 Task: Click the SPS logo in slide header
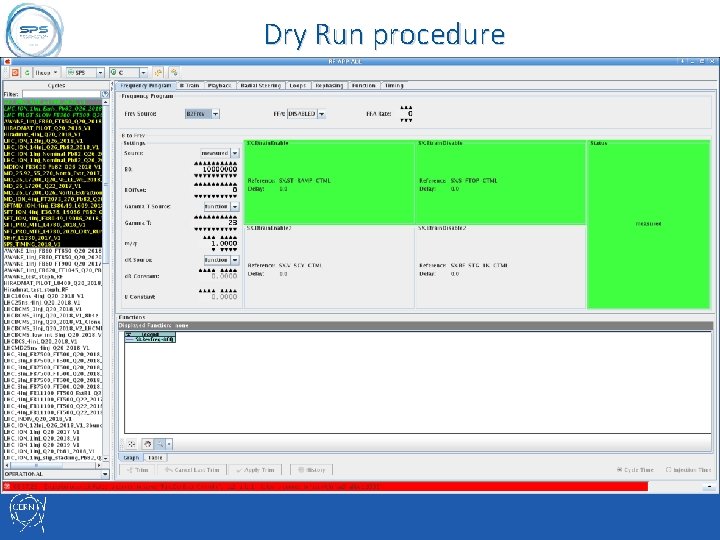(x=34, y=30)
